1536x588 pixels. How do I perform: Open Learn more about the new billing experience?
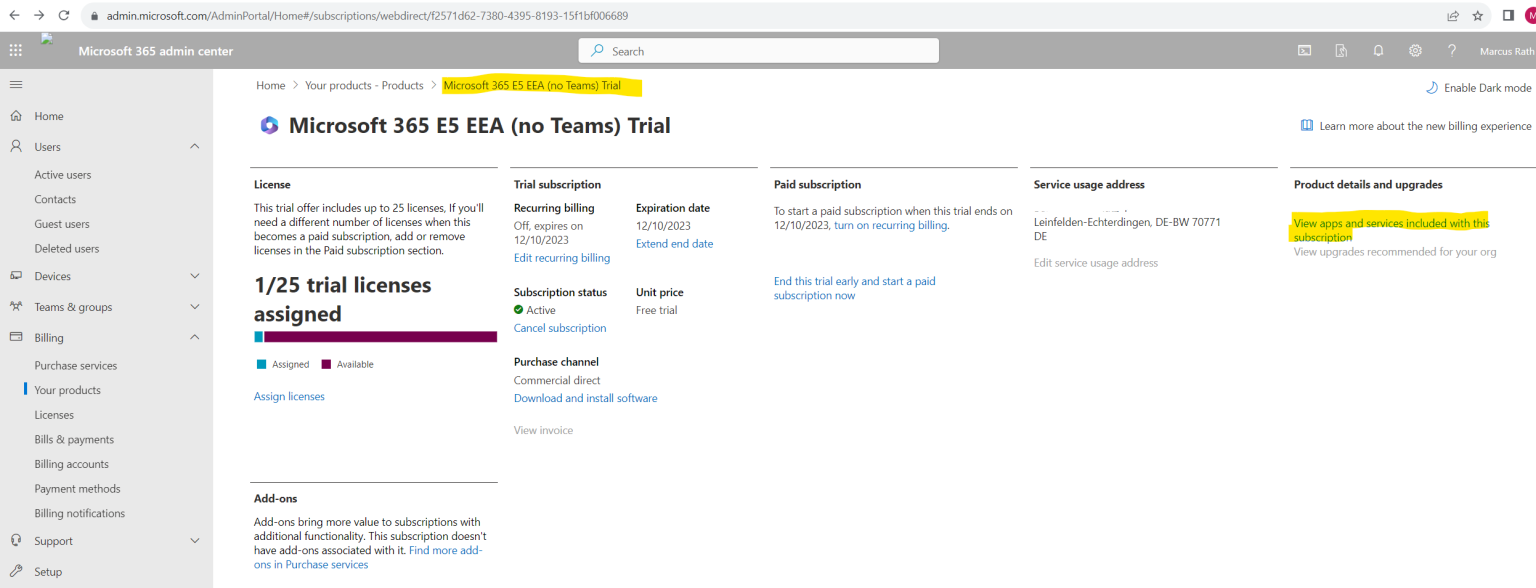1420,125
